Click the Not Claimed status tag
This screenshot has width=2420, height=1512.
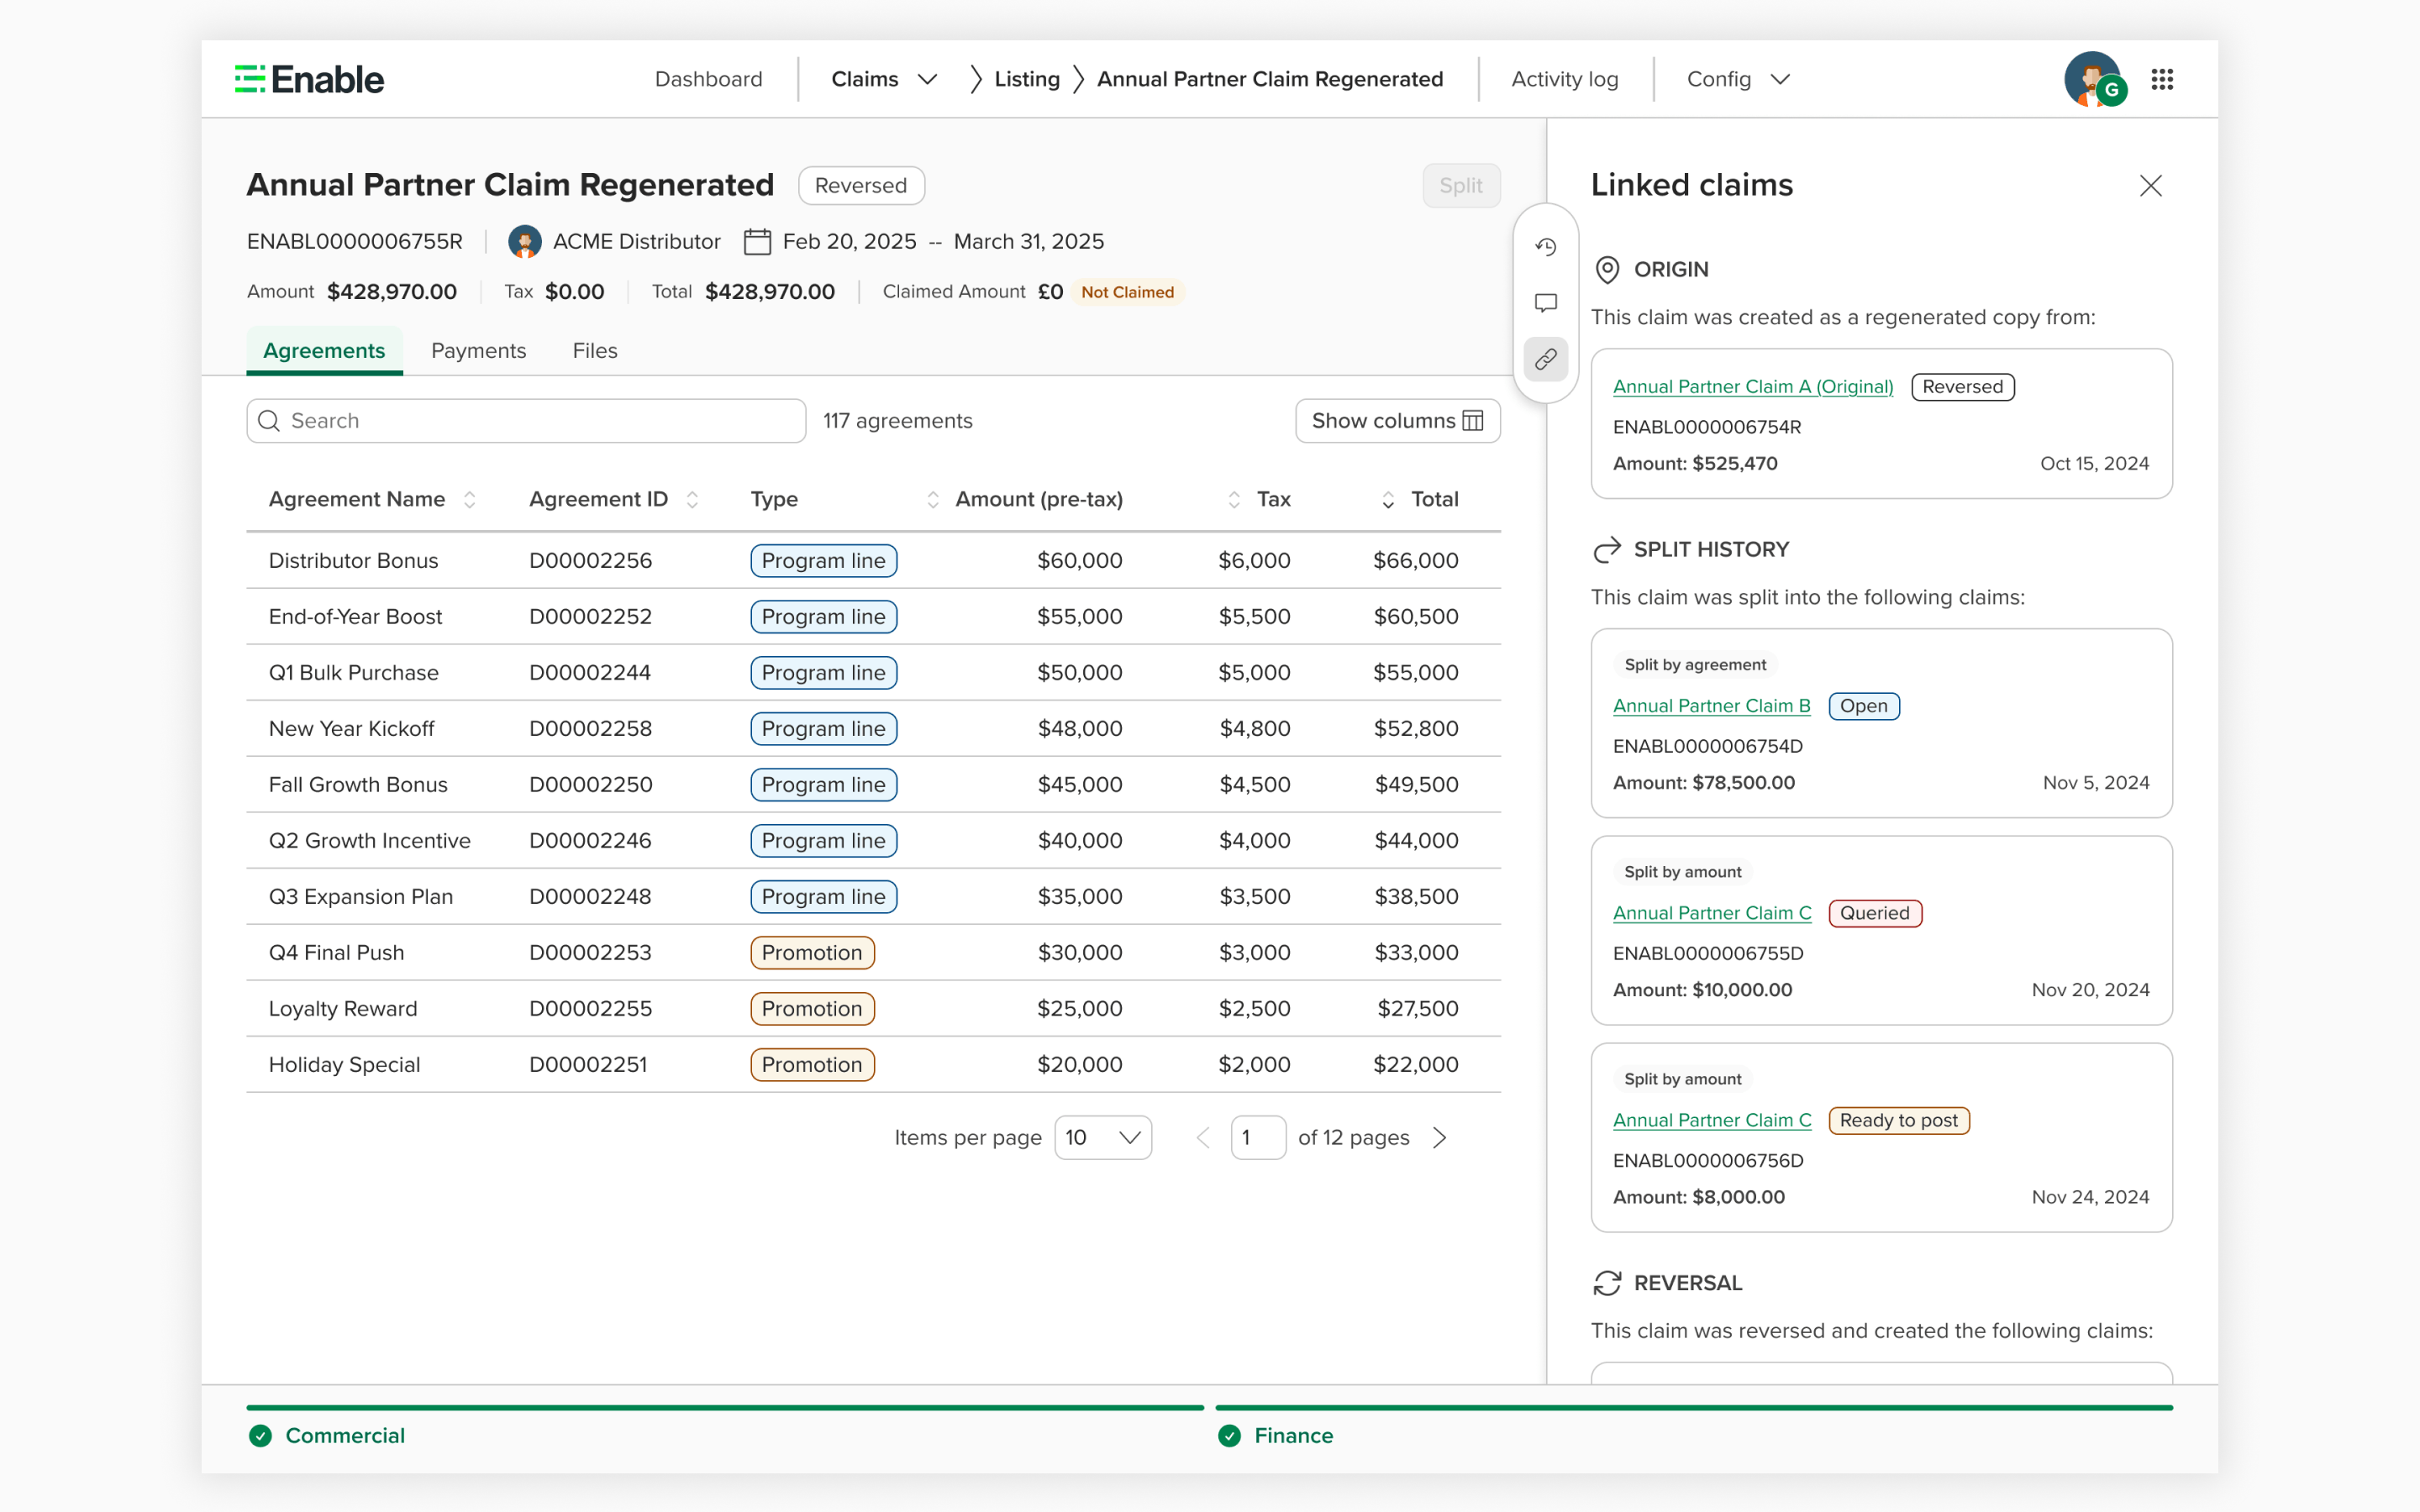(1127, 292)
